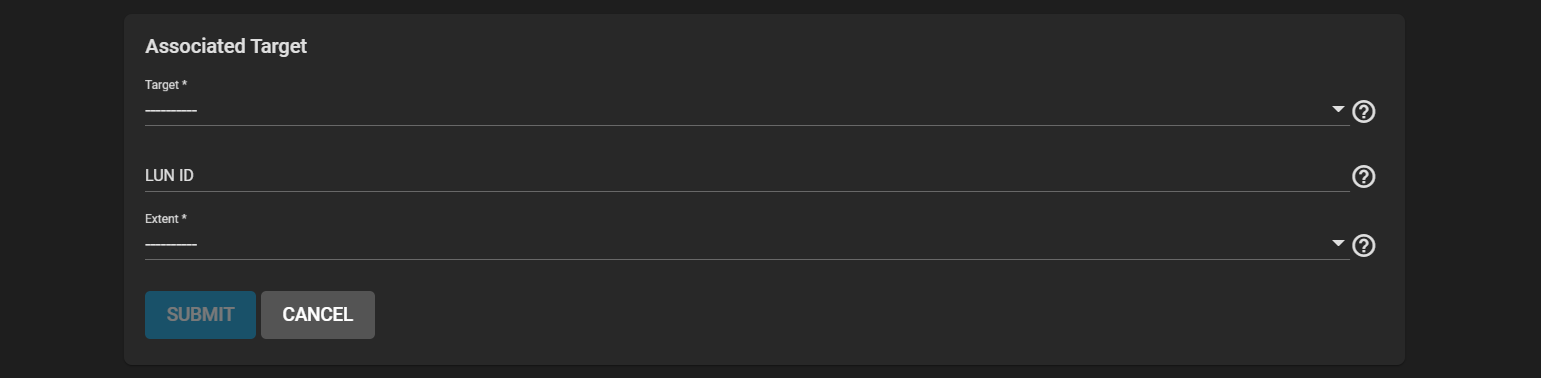The width and height of the screenshot is (1541, 378).
Task: Click the SUBMIT button
Action: [x=200, y=315]
